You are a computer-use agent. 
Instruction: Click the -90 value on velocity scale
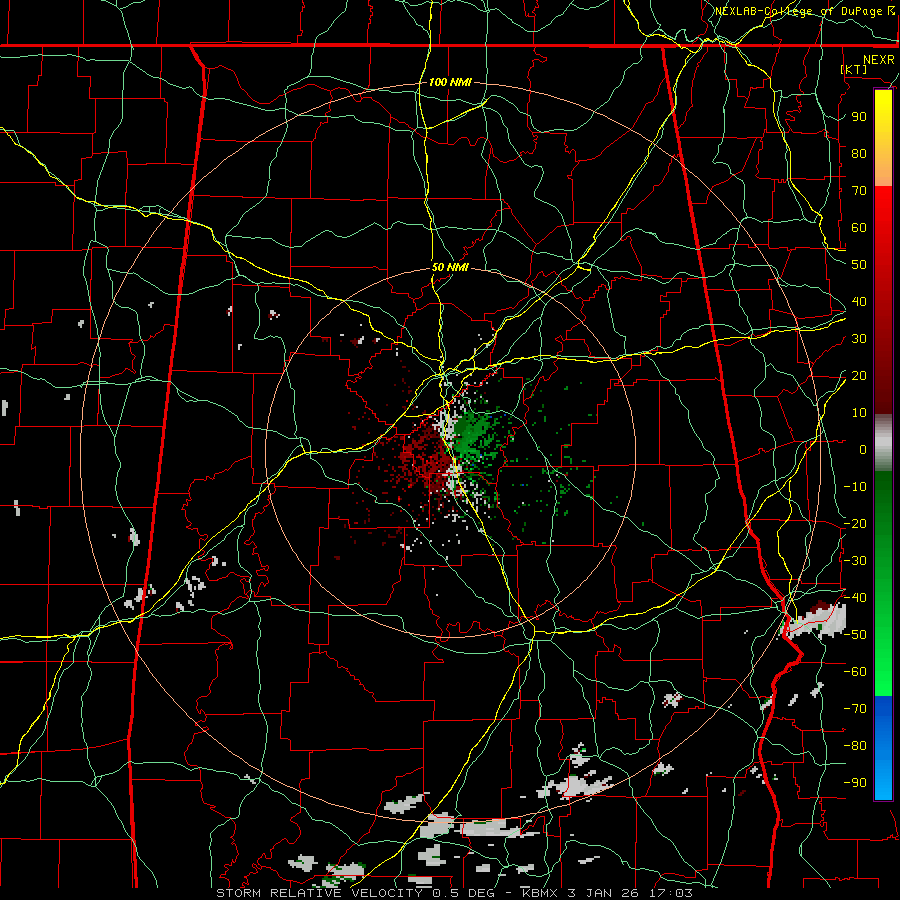point(855,783)
